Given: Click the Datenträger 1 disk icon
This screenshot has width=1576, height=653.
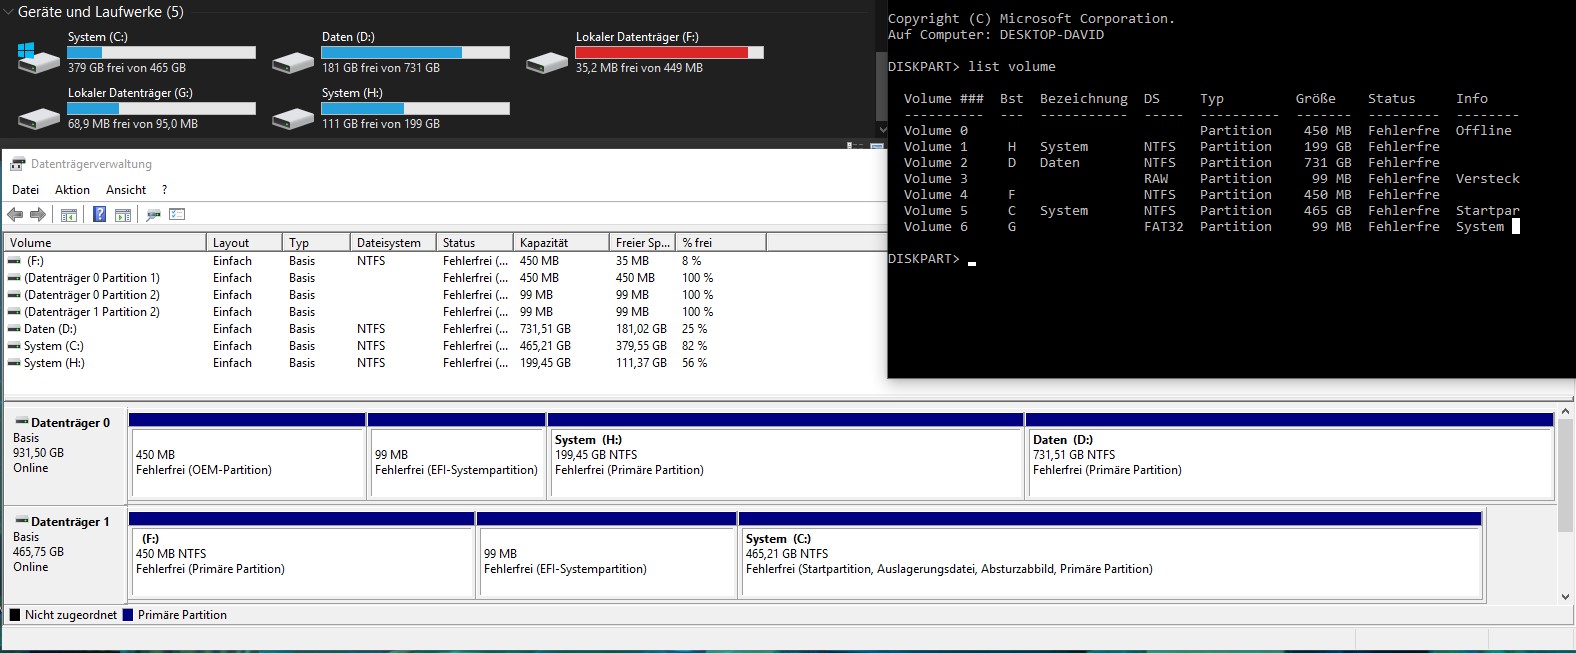Looking at the screenshot, I should [21, 522].
